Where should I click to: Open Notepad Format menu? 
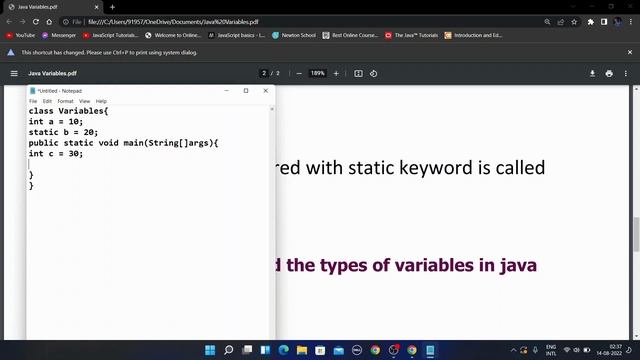coord(65,101)
